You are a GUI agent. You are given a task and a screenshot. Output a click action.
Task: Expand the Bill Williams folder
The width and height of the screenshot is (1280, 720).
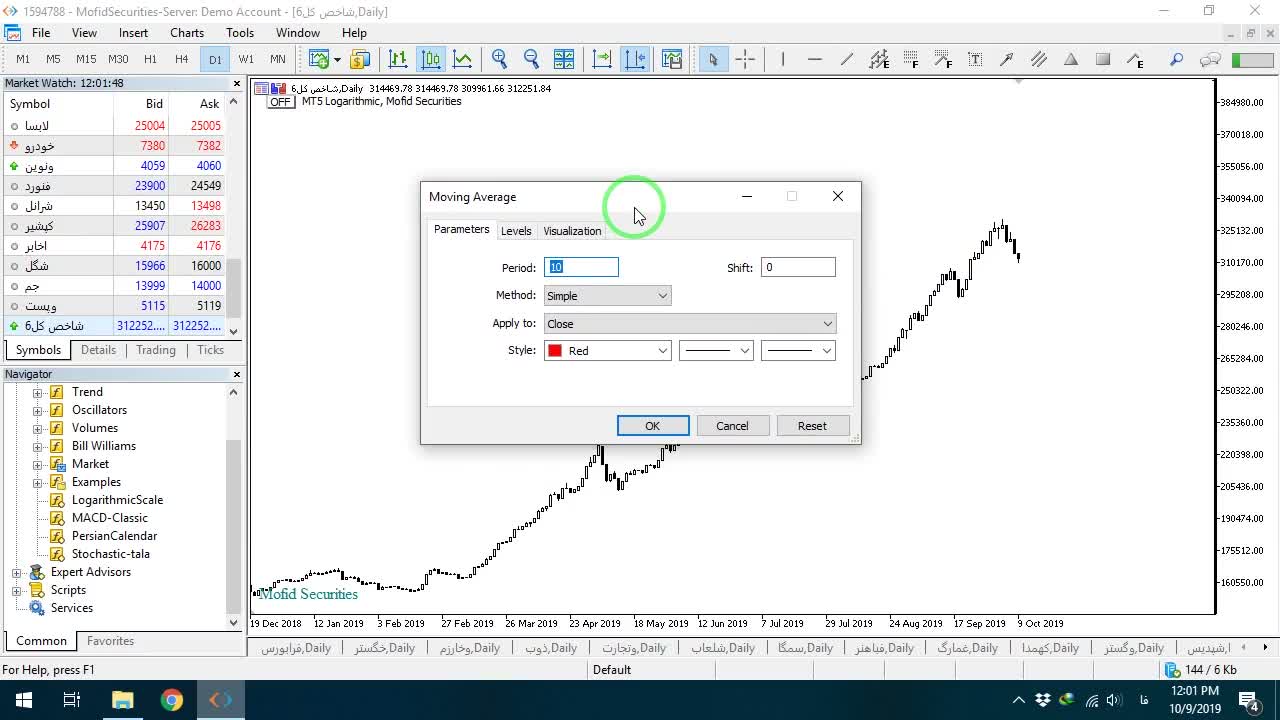tap(38, 446)
